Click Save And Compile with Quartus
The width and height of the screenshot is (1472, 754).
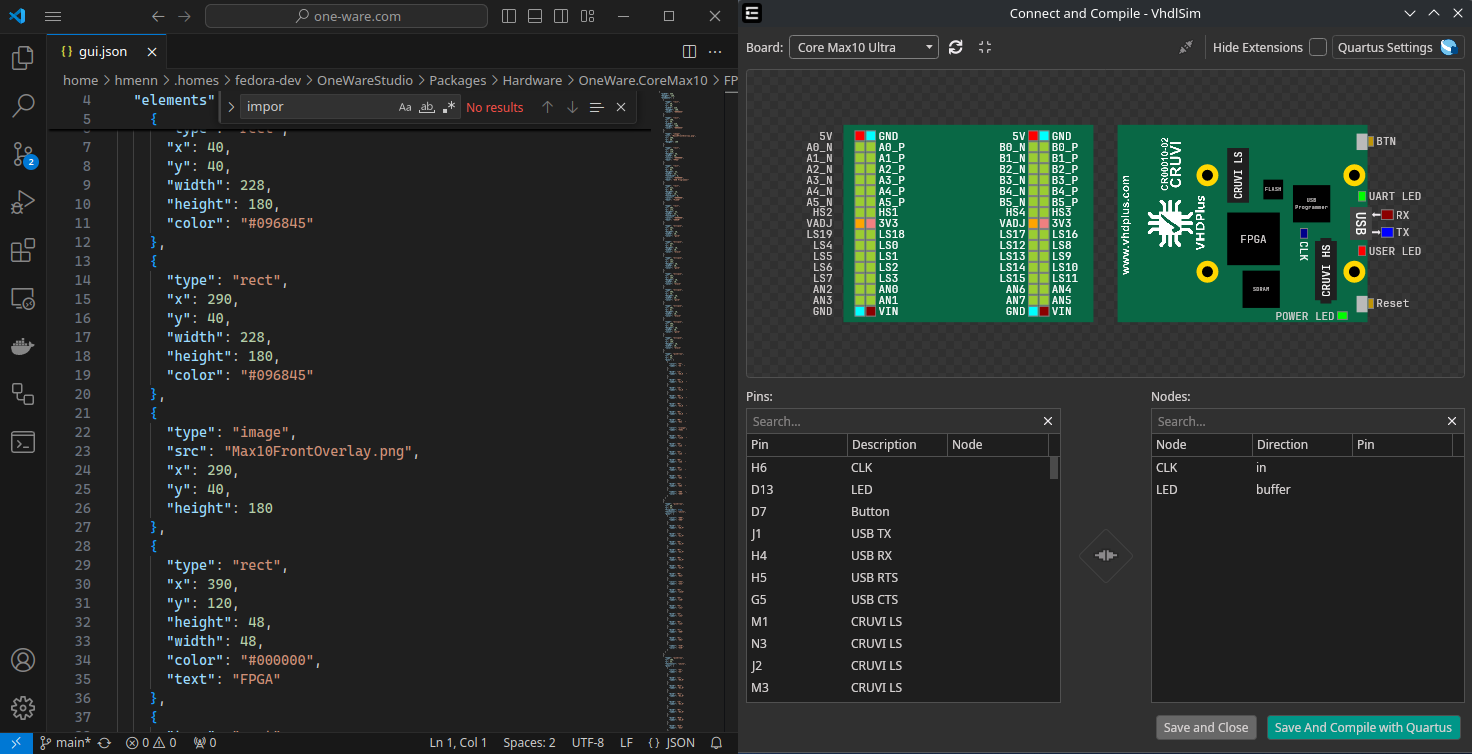tap(1364, 728)
